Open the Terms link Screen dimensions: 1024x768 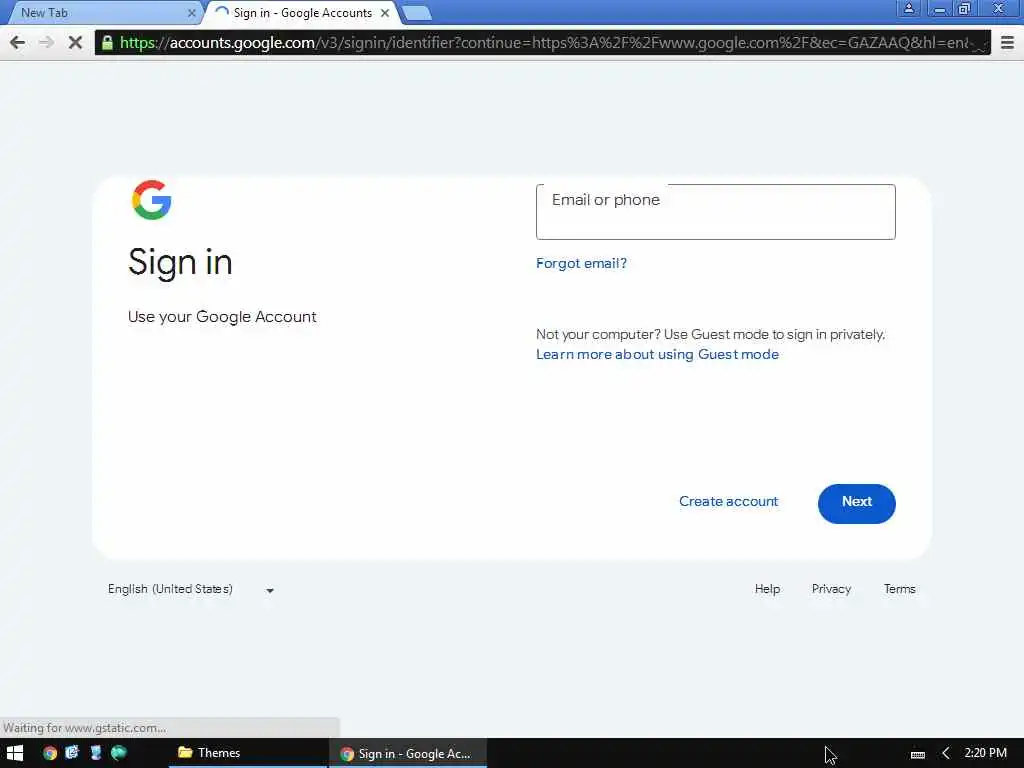pos(899,589)
